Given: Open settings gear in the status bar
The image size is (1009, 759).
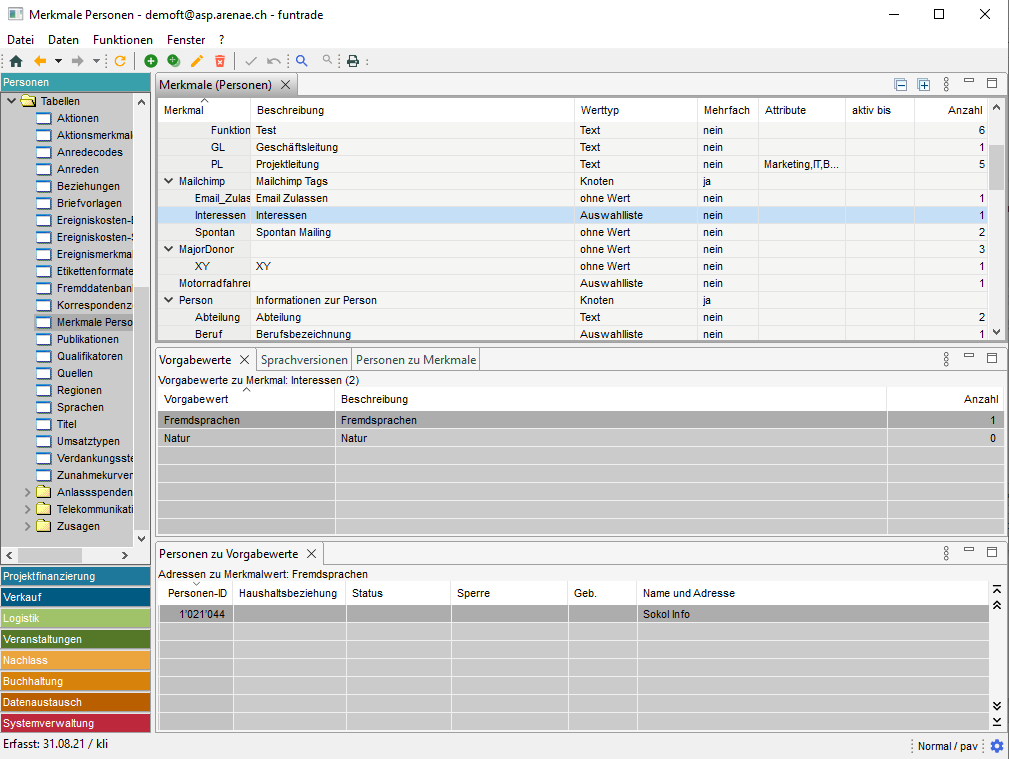Looking at the screenshot, I should [x=996, y=746].
